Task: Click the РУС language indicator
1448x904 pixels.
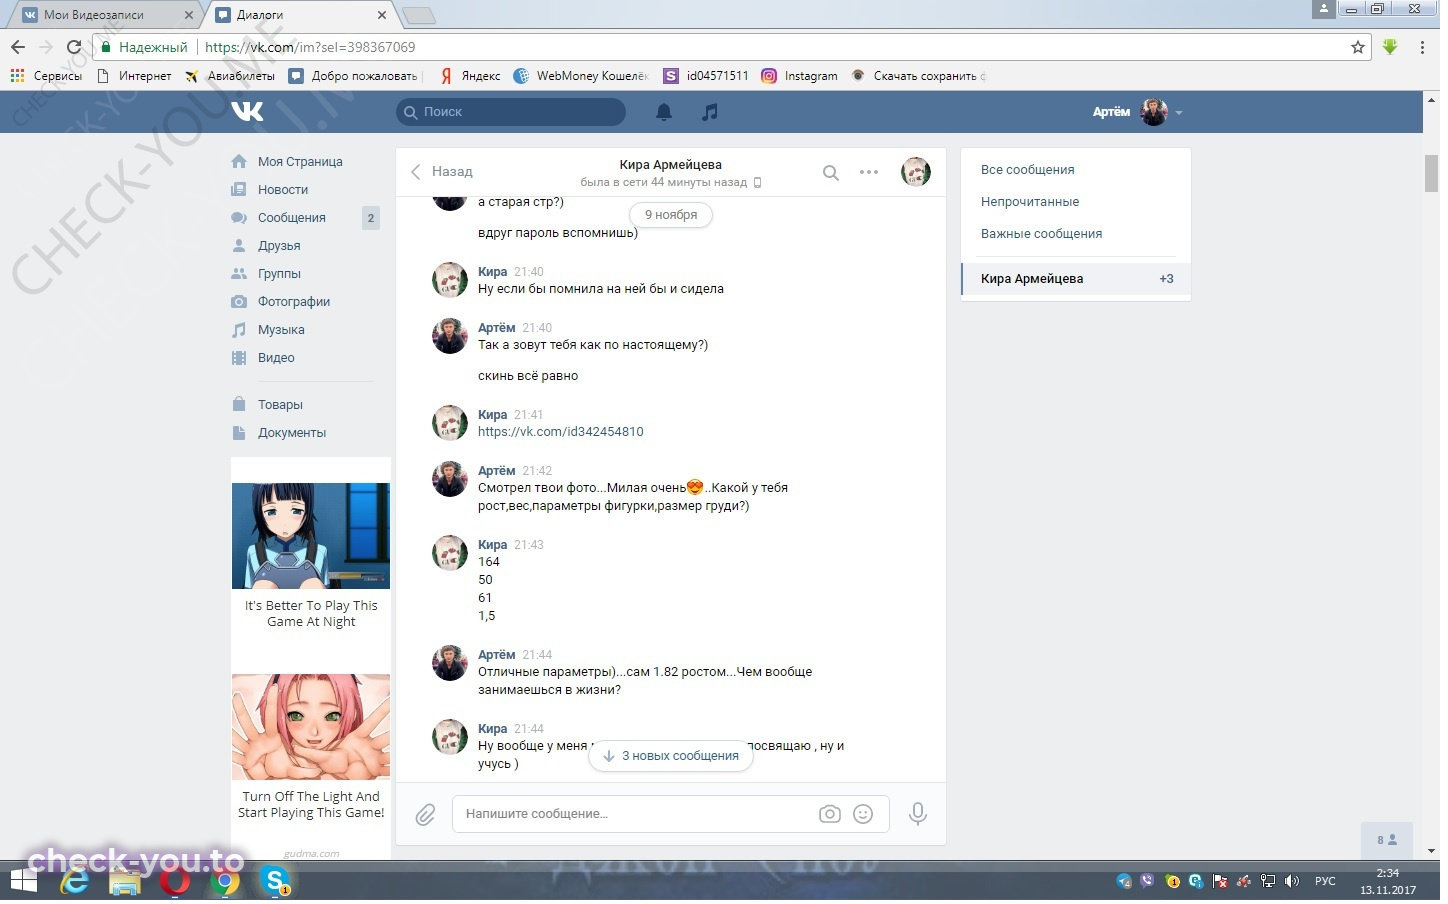Action: [1325, 882]
